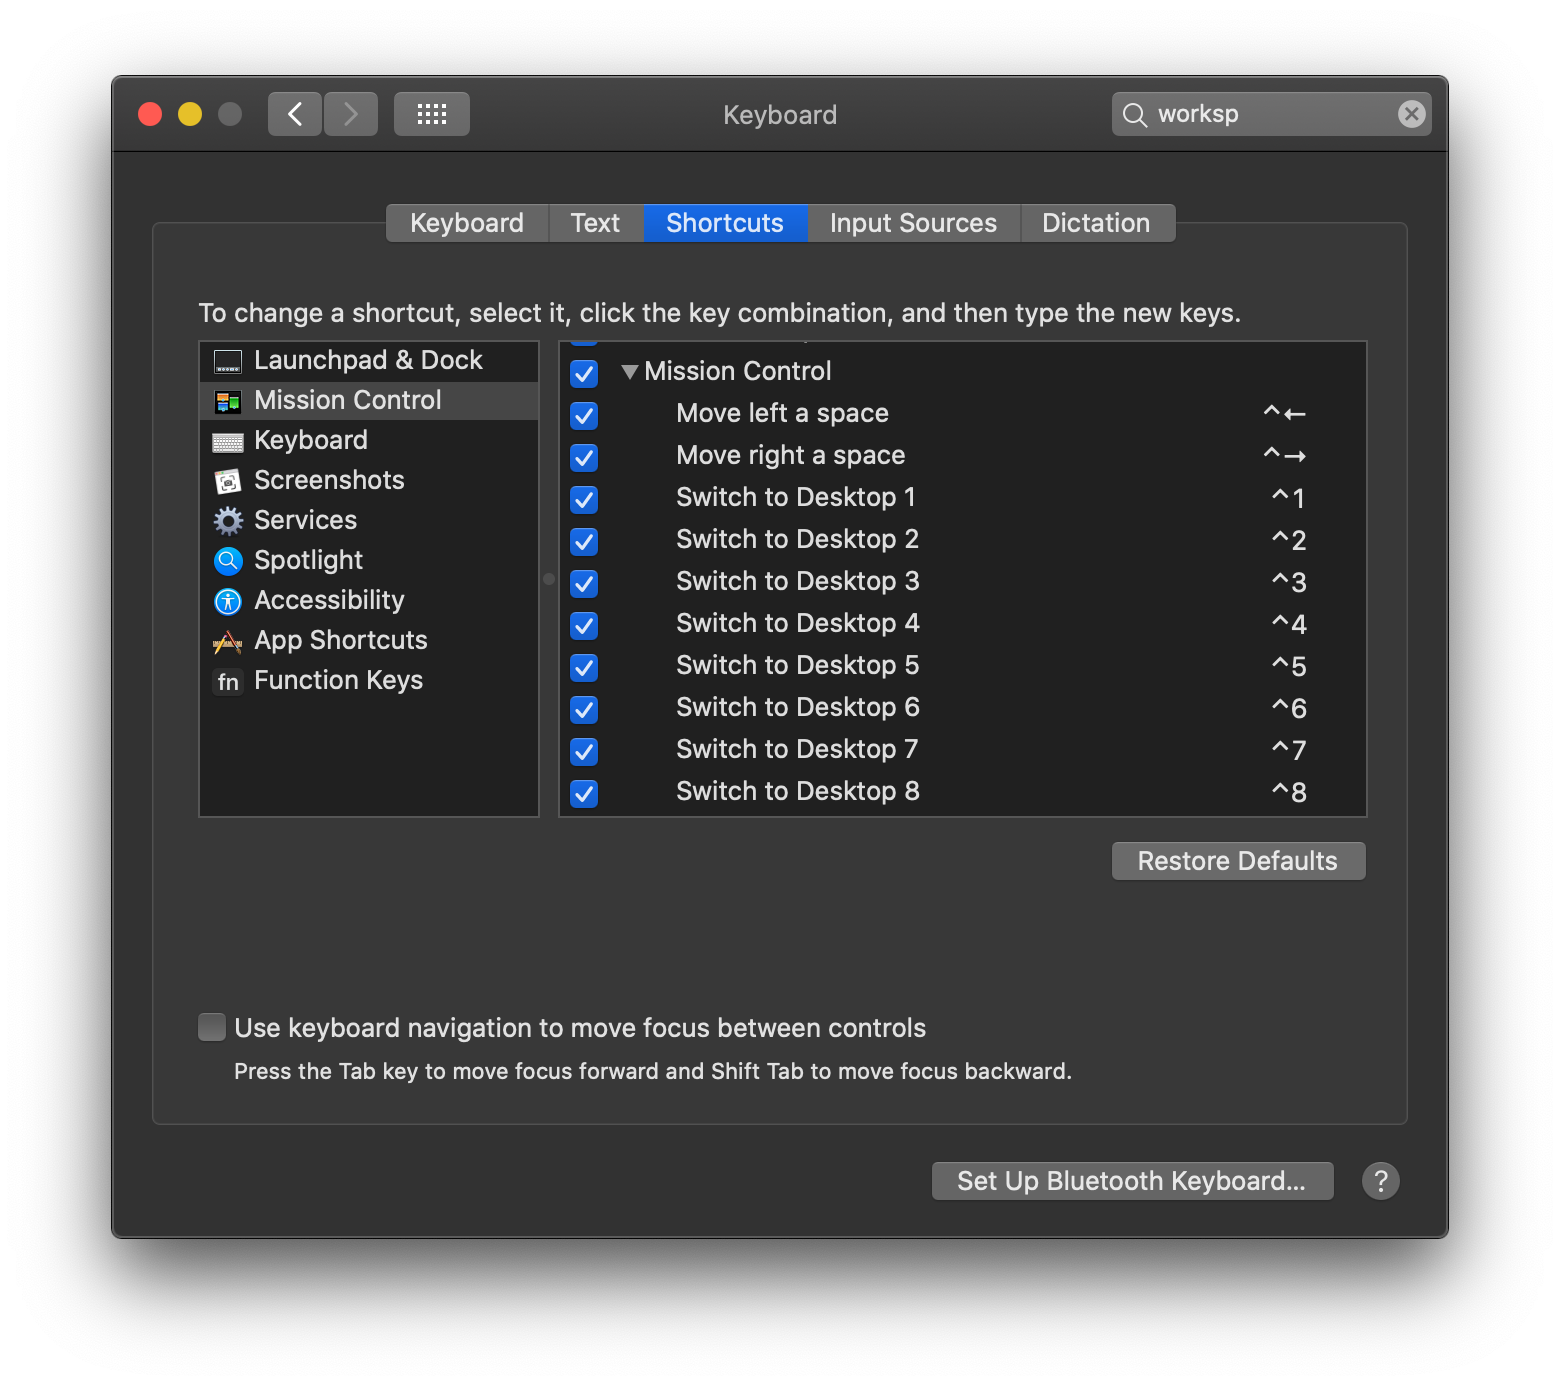
Task: Select Screenshots in the category list
Action: [x=369, y=480]
